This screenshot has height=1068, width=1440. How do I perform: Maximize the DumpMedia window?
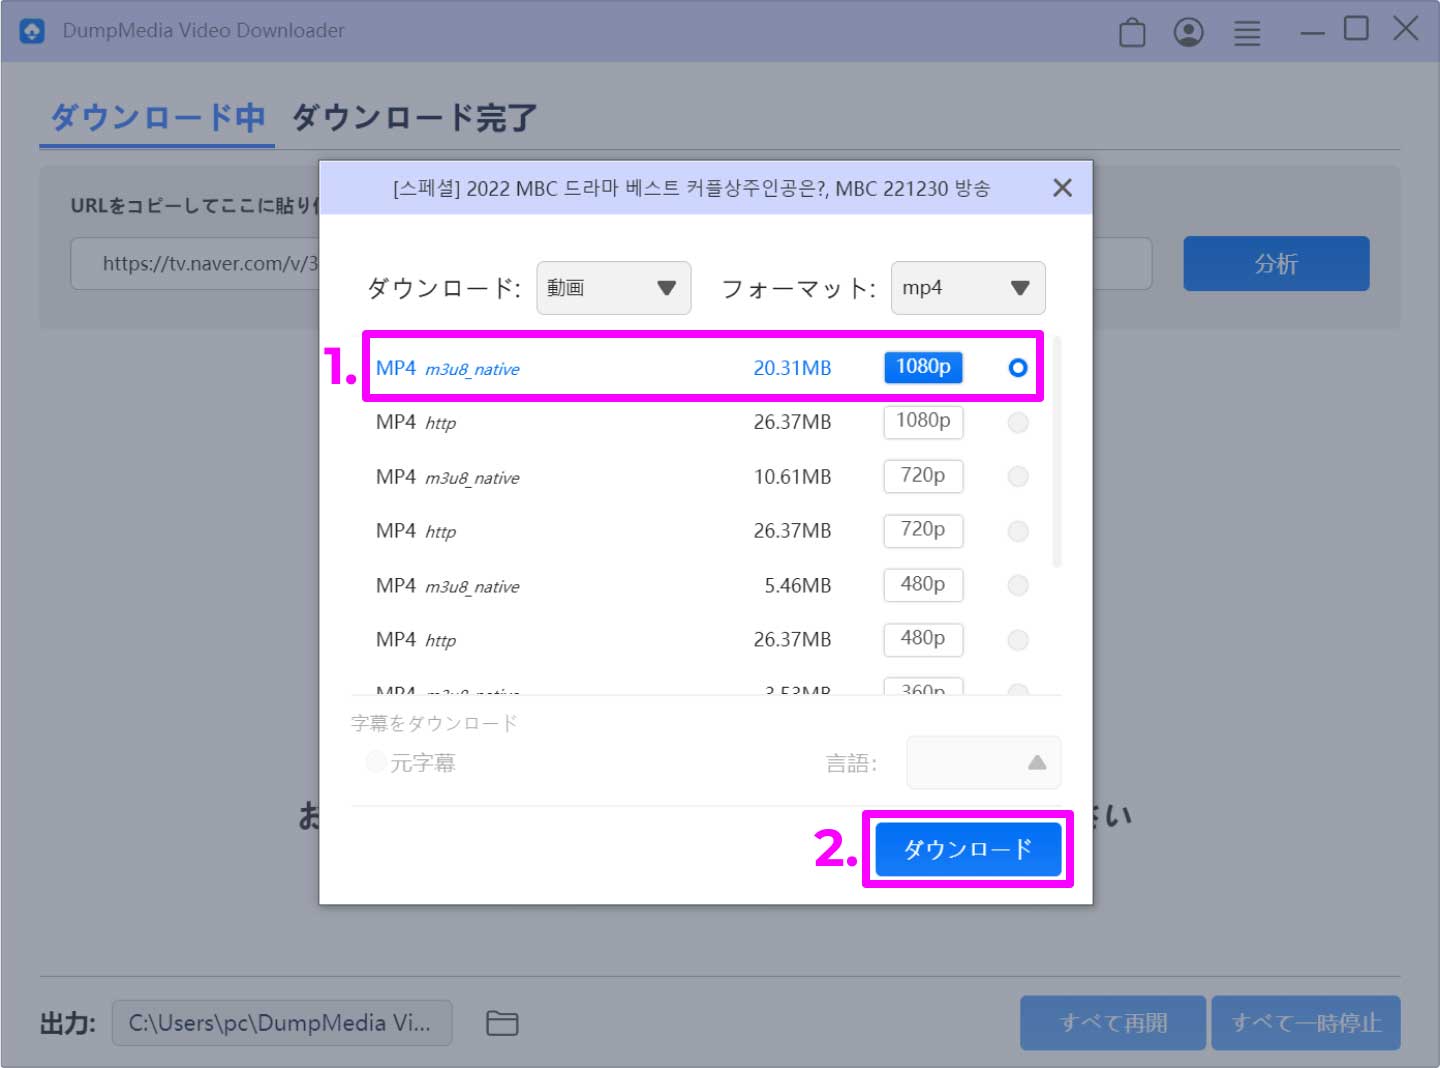[x=1356, y=29]
